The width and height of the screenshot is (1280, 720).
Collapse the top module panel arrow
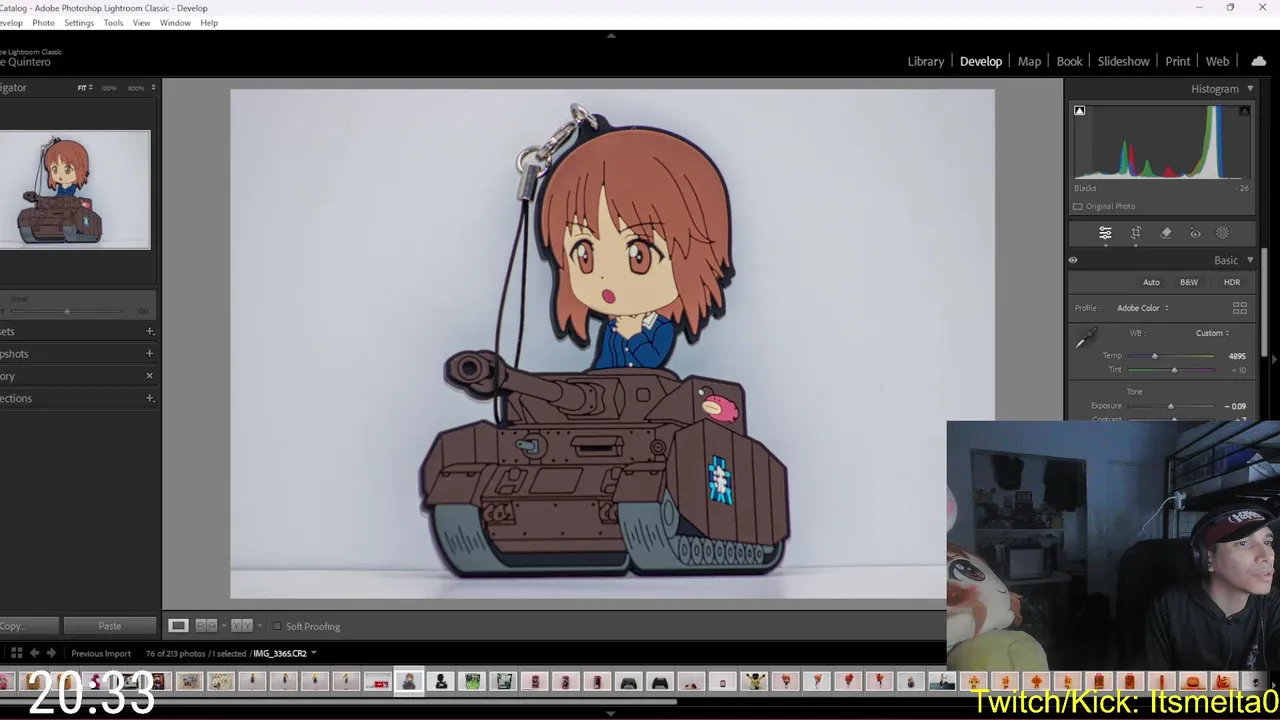[x=611, y=35]
